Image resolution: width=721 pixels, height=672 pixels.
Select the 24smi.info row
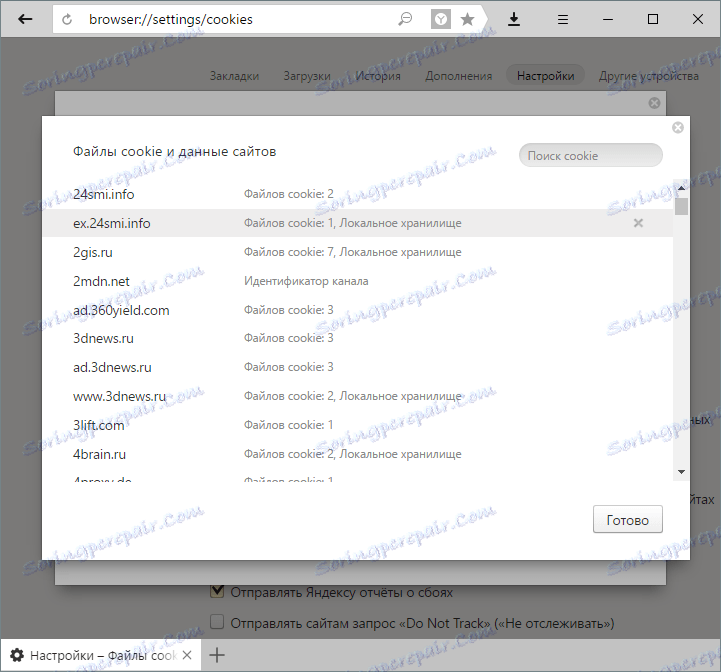(358, 194)
